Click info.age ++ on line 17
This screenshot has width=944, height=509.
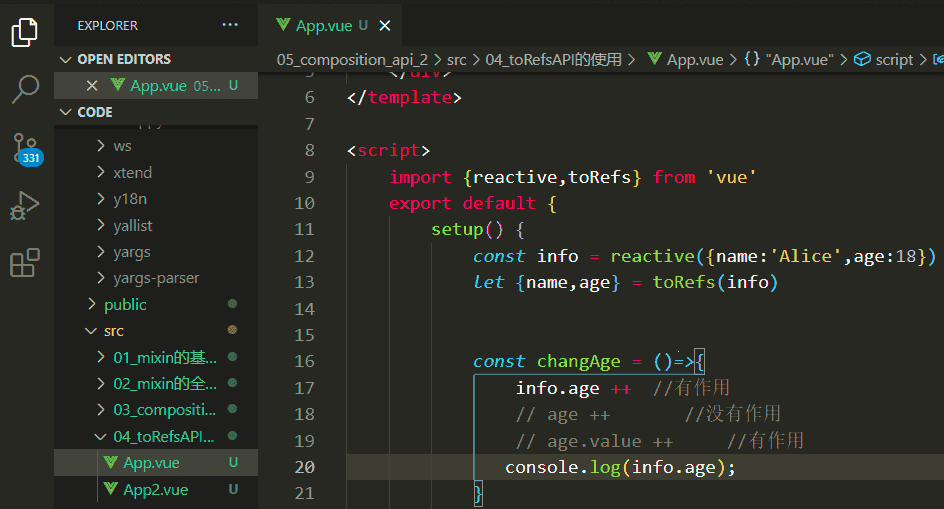tap(573, 389)
